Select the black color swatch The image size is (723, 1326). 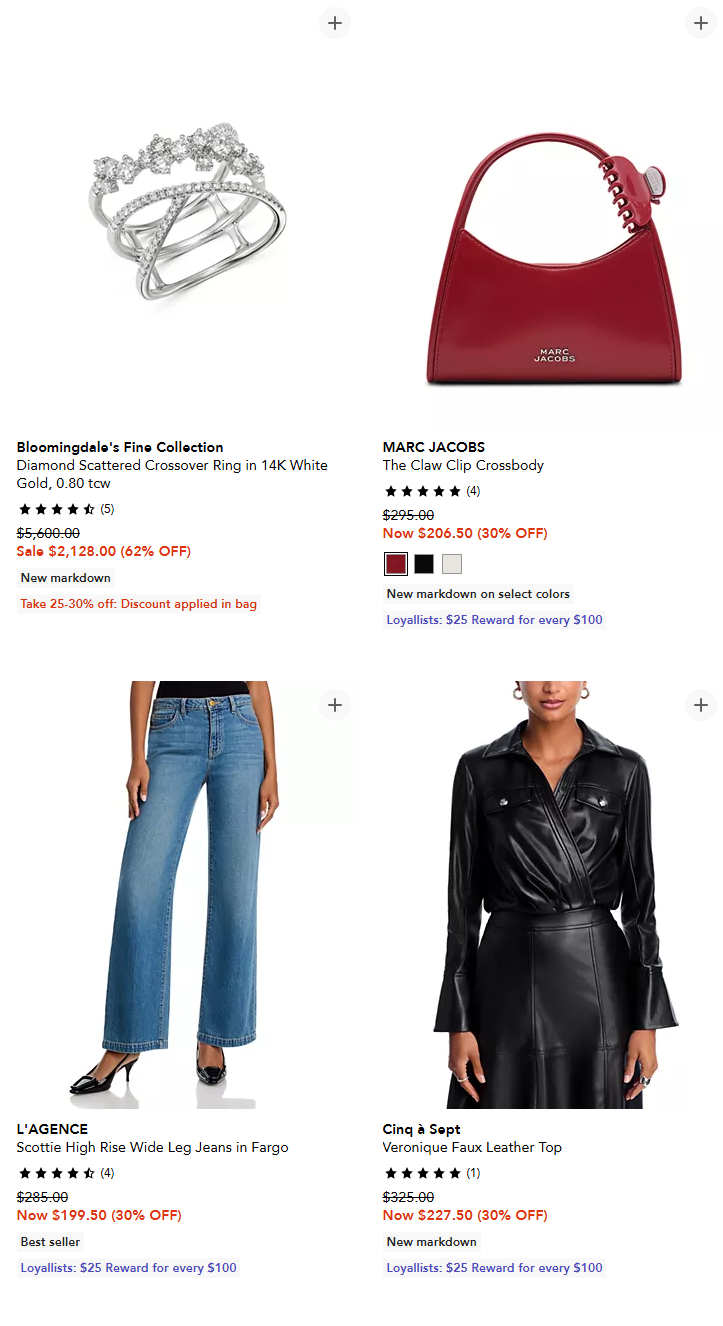click(x=424, y=564)
